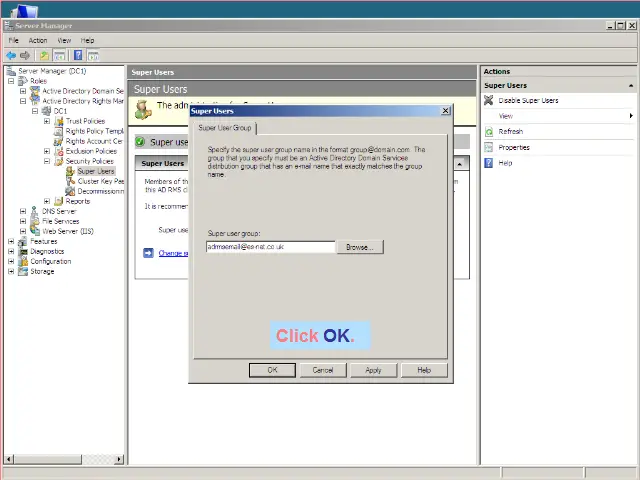Collapse the Roles tree node
This screenshot has height=480, width=640.
(11, 81)
